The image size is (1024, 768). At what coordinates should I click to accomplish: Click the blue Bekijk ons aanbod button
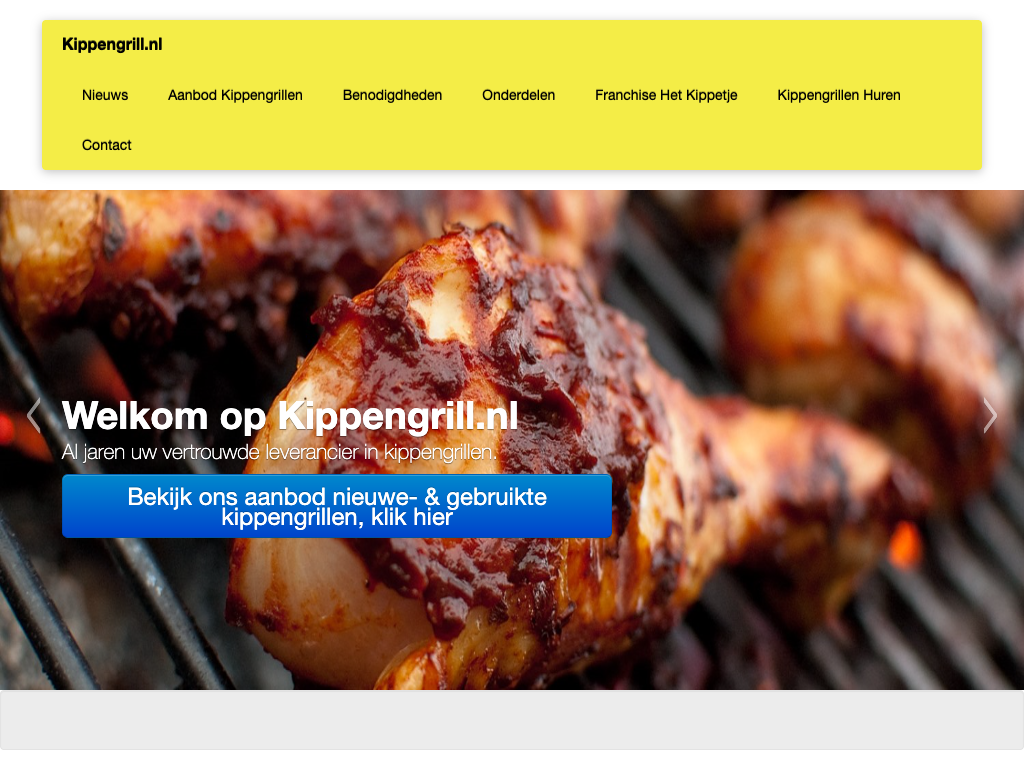tap(337, 507)
